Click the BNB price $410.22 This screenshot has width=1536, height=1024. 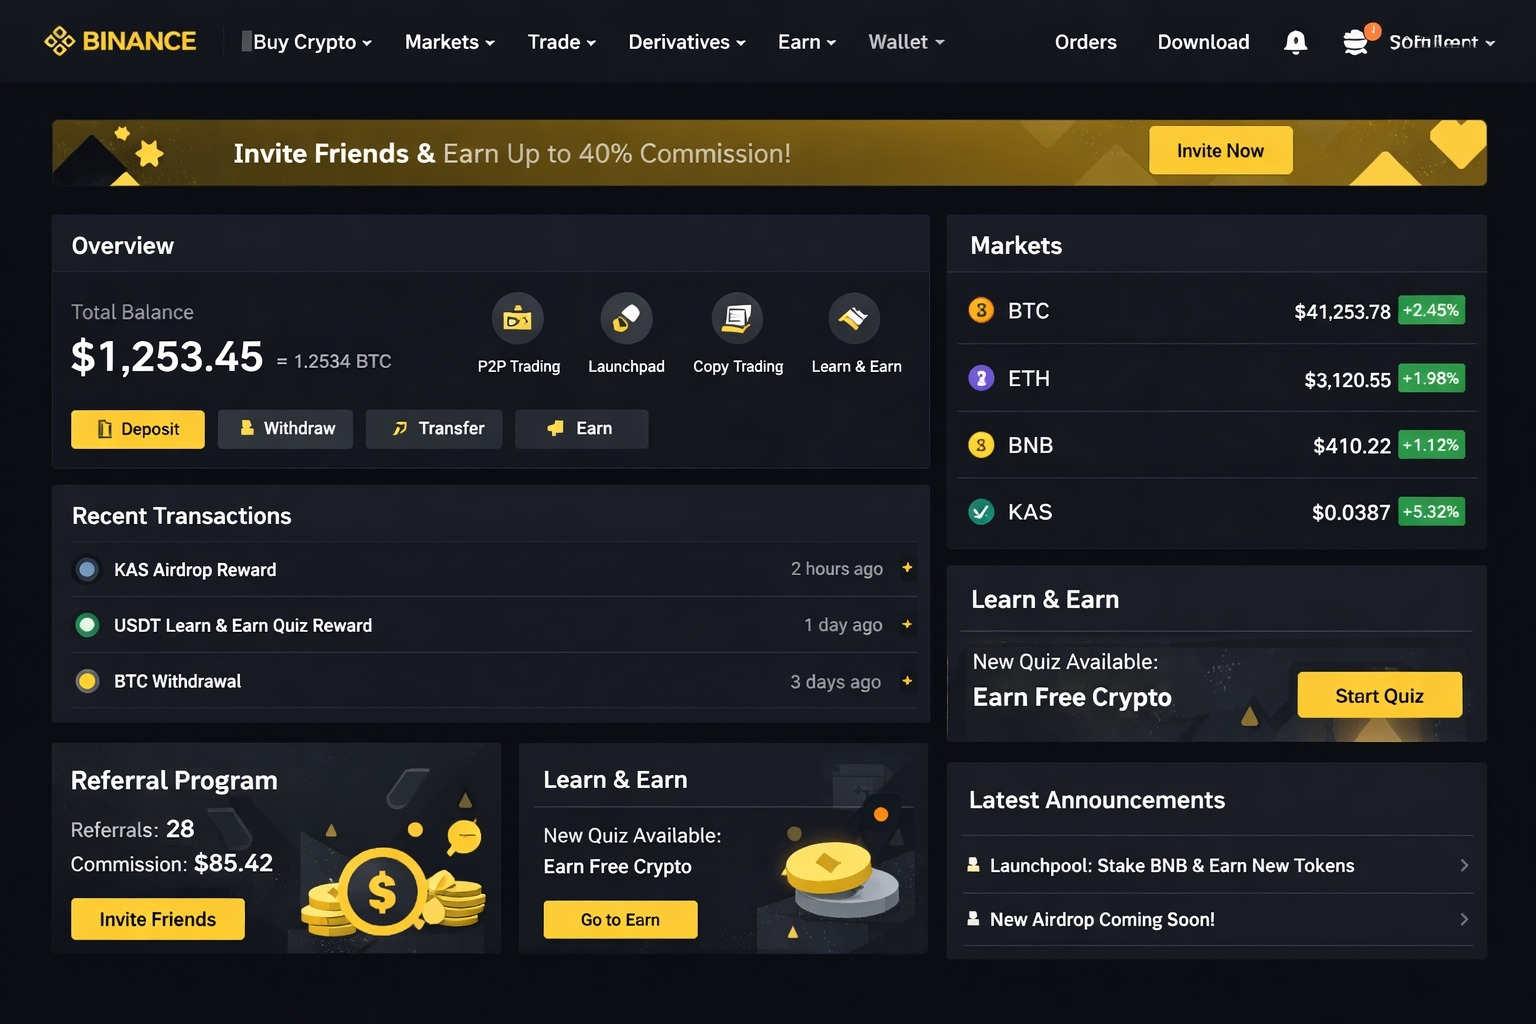(x=1352, y=446)
